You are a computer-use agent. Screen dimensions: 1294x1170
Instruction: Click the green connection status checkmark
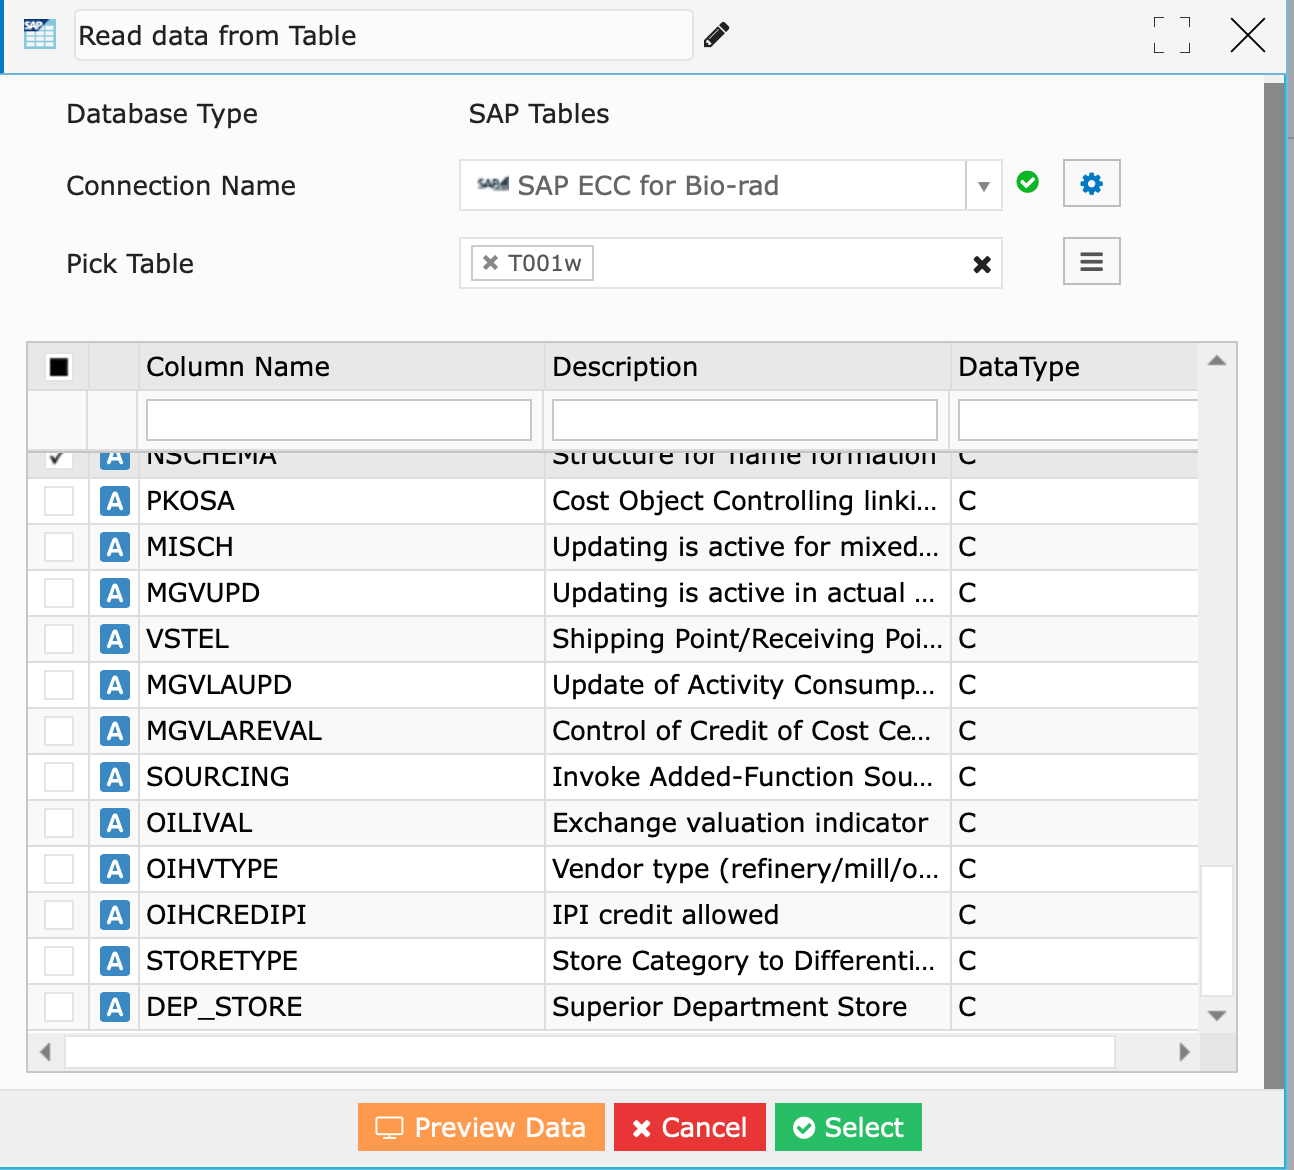(x=1027, y=182)
